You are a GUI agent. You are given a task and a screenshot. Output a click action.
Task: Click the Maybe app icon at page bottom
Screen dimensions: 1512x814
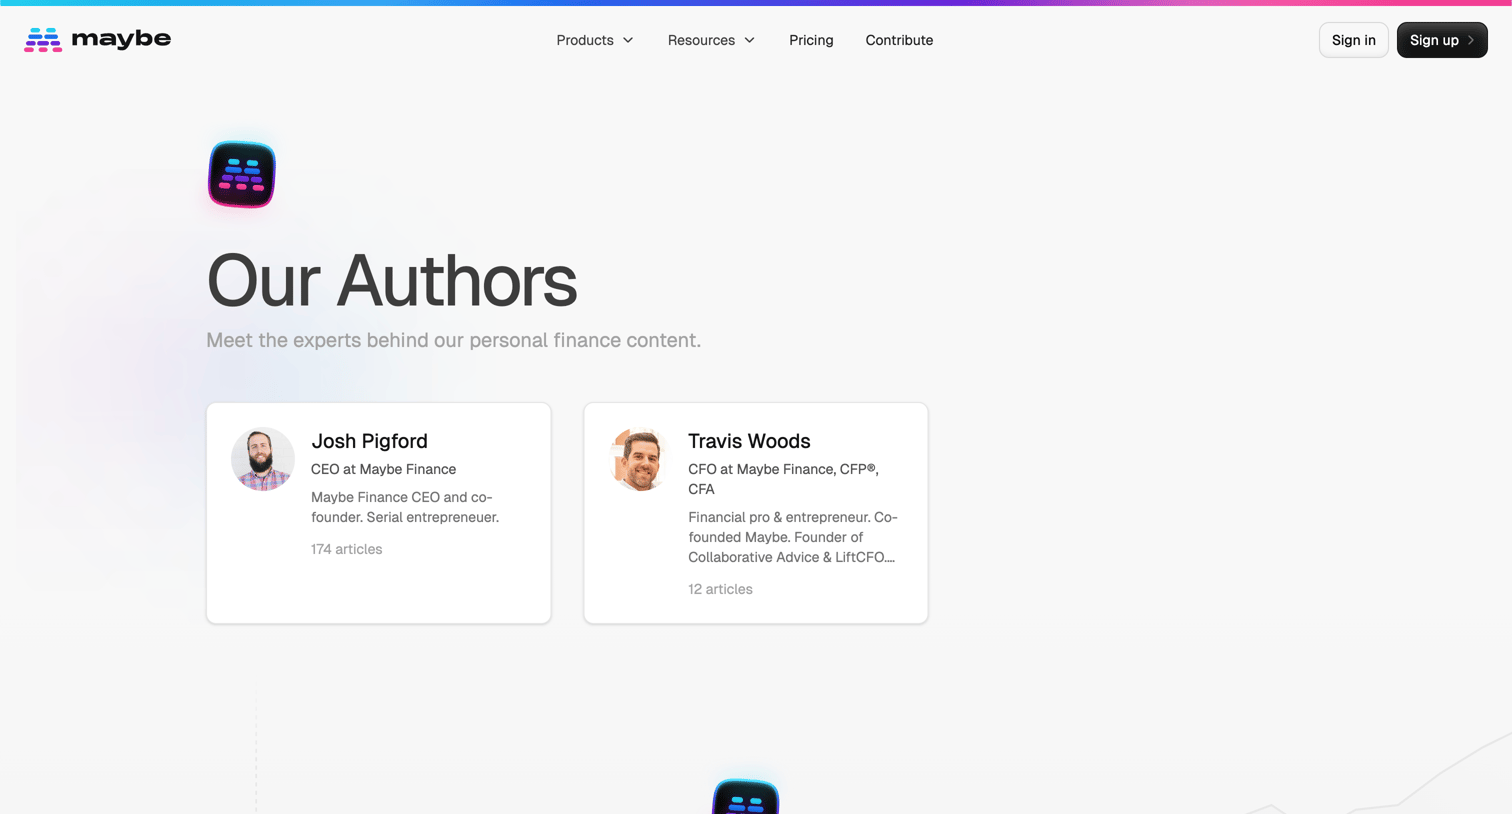click(x=746, y=797)
